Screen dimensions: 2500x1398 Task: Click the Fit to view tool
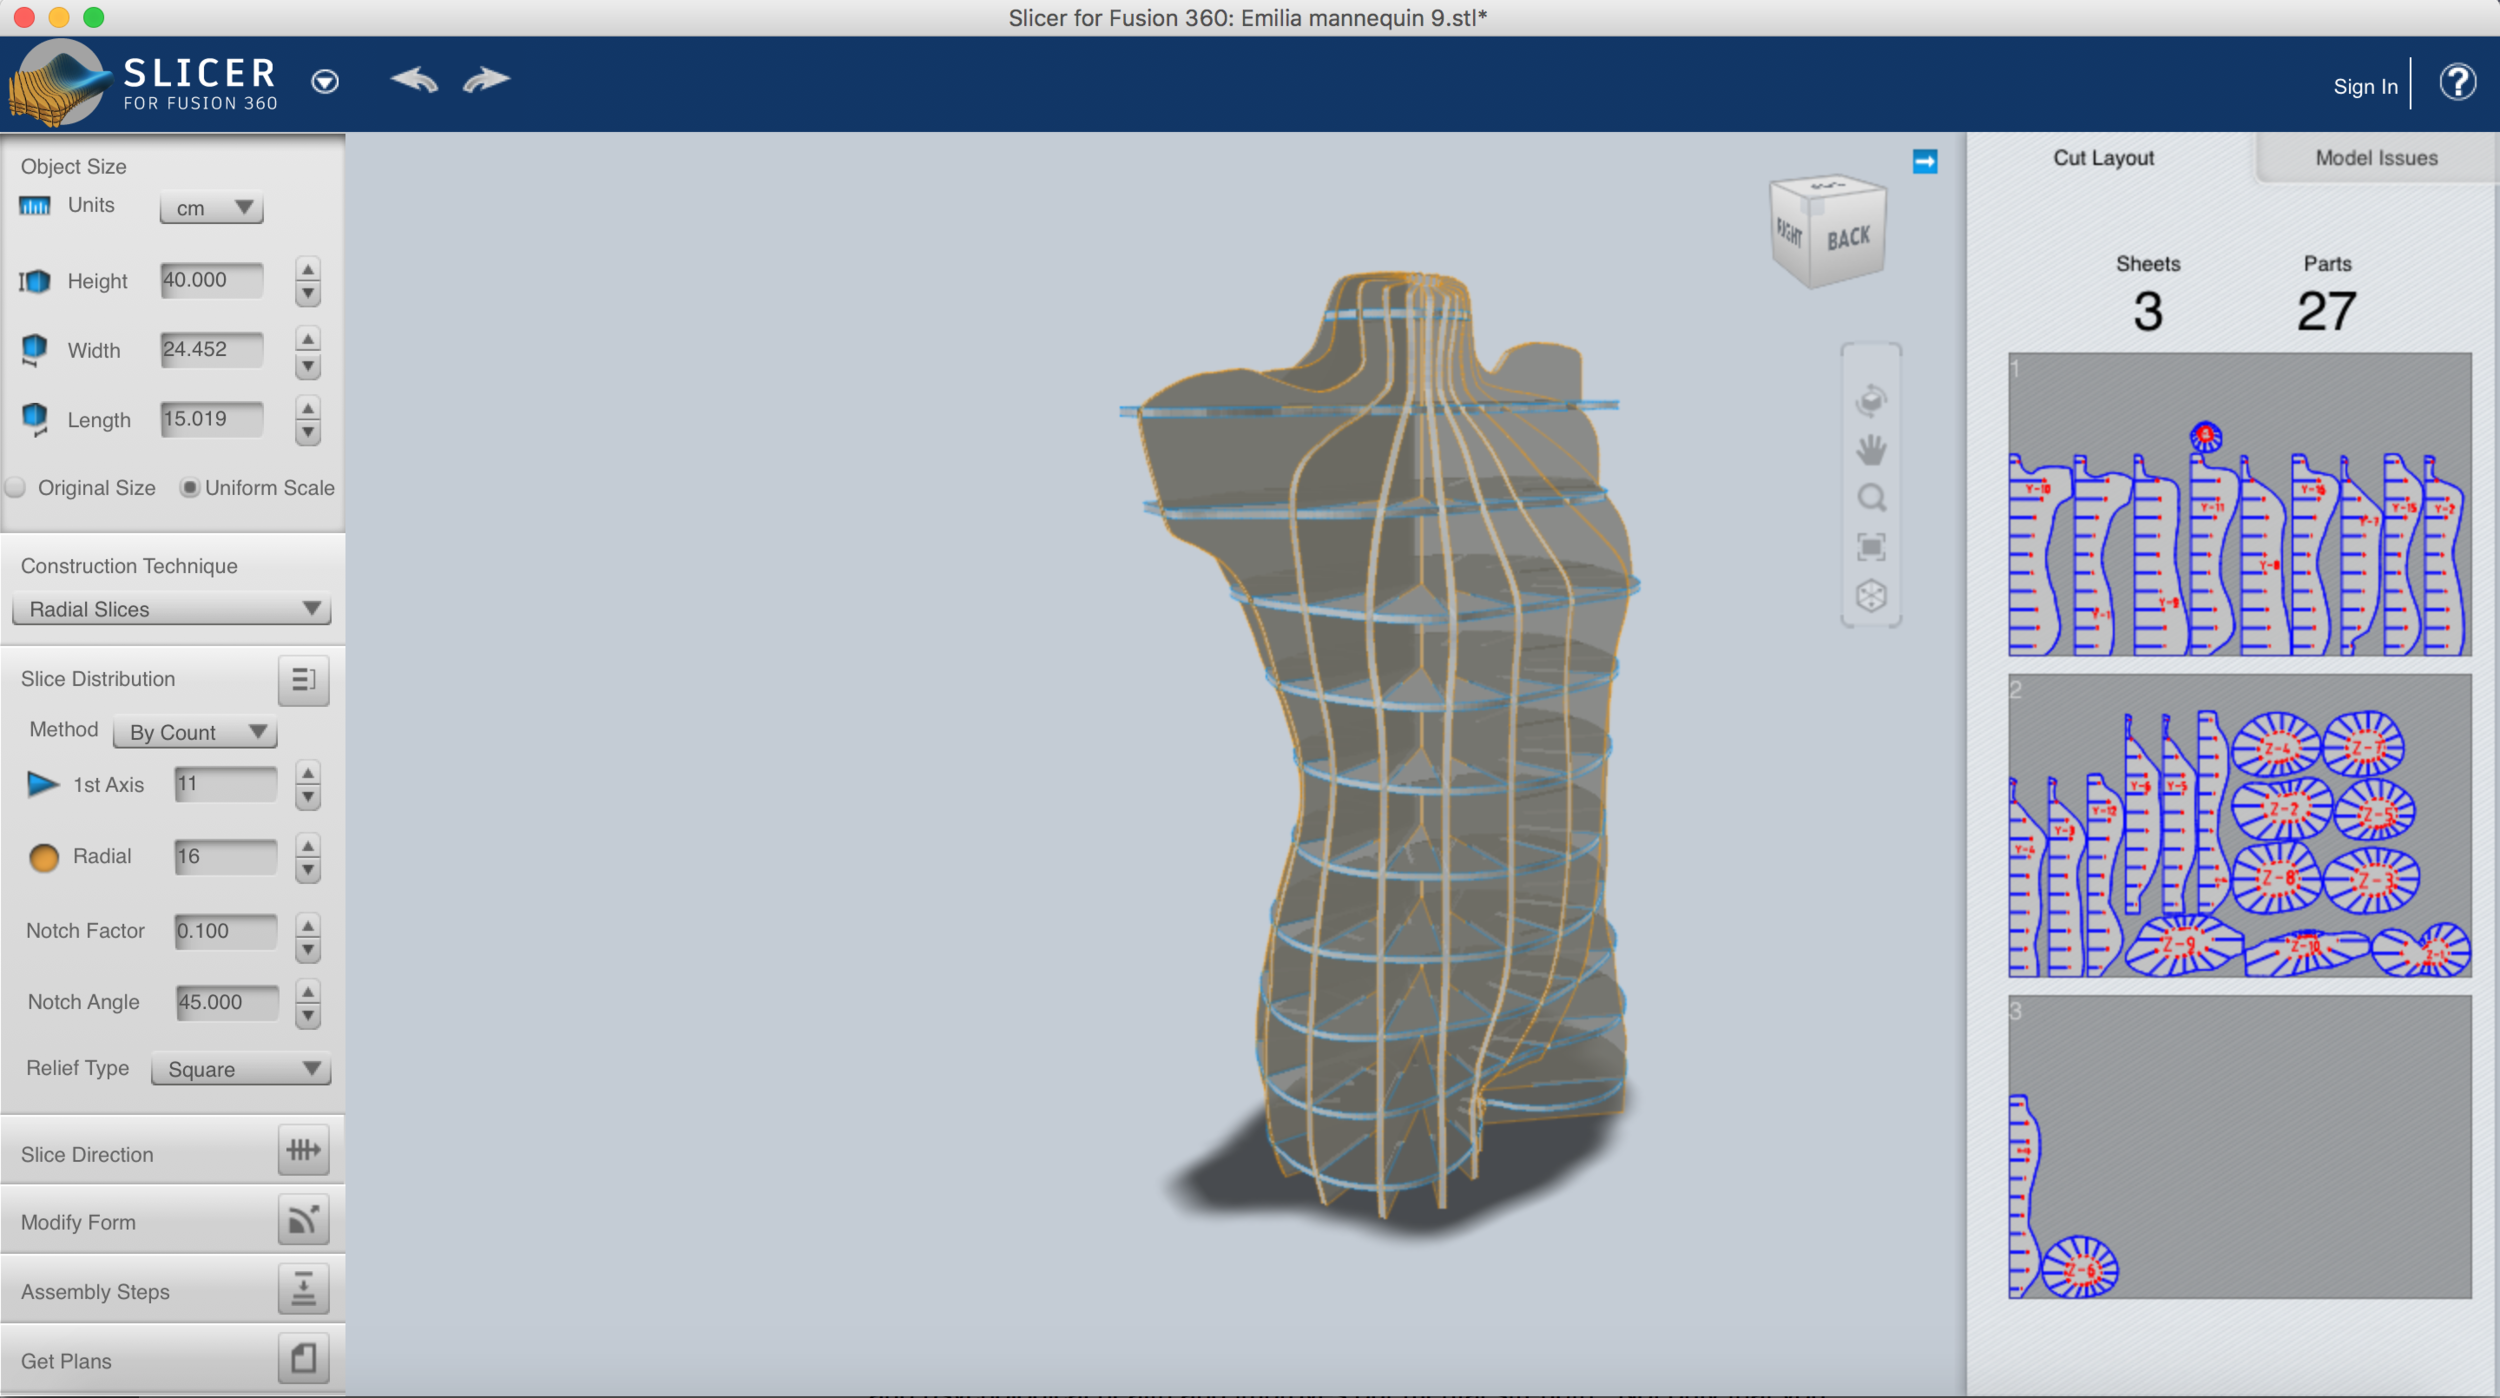coord(1871,547)
